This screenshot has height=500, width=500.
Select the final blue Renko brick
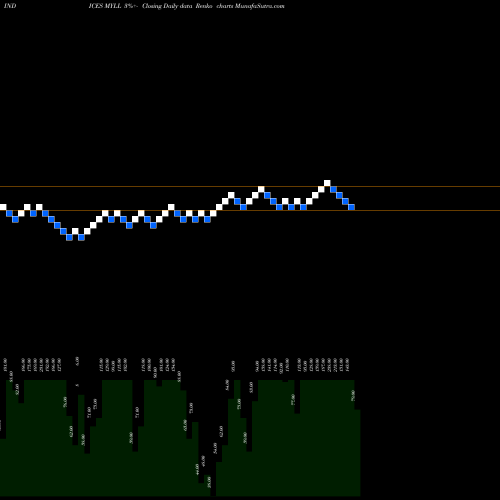351,207
